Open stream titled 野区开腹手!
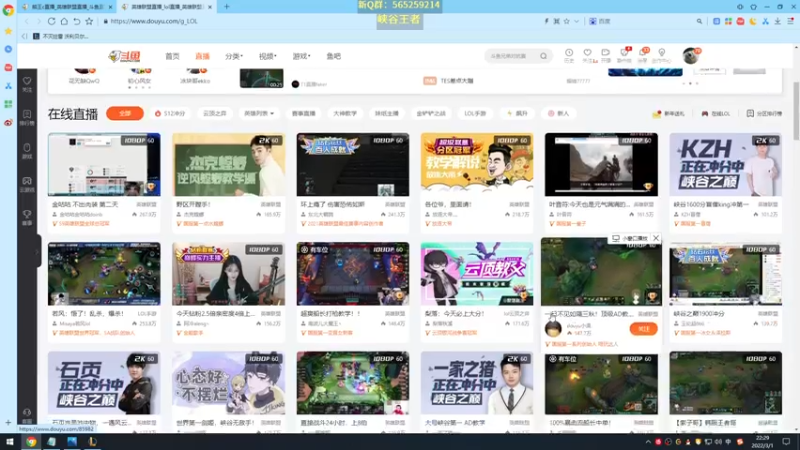This screenshot has height=450, width=800. 194,205
